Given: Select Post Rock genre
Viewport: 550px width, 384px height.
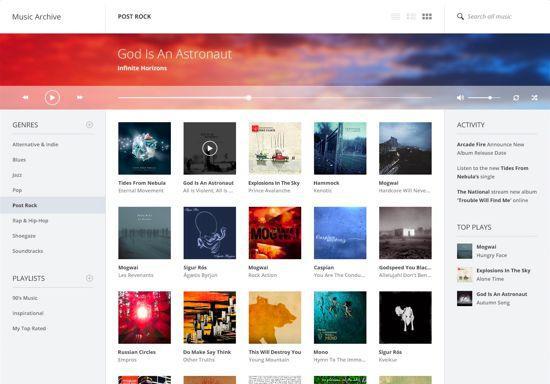Looking at the screenshot, I should (53, 205).
